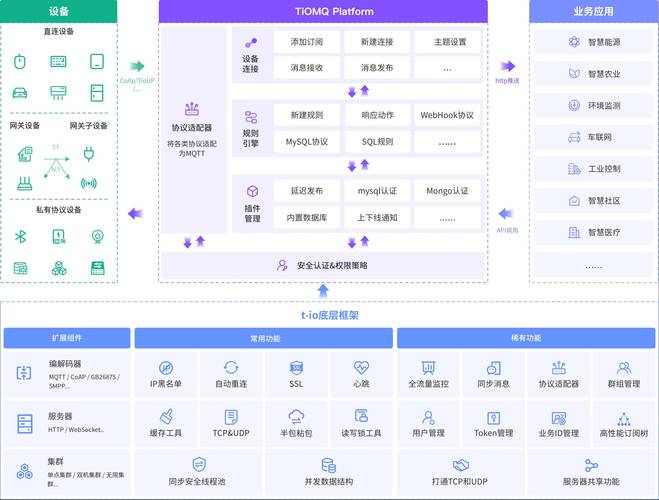The height and width of the screenshot is (500, 659).
Task: Click the SQL规则 box
Action: coord(377,142)
